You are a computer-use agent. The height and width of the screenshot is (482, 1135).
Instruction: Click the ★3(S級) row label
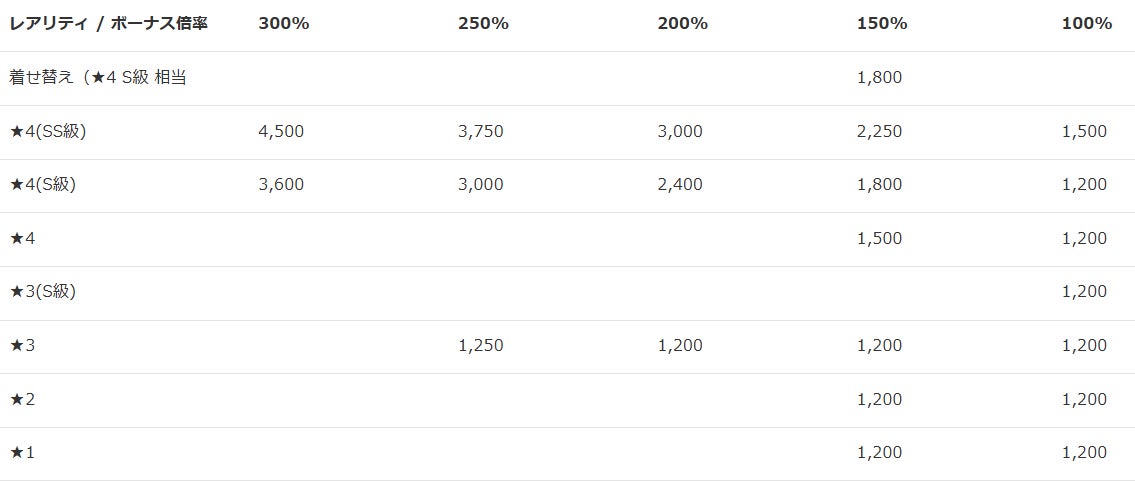(x=43, y=292)
